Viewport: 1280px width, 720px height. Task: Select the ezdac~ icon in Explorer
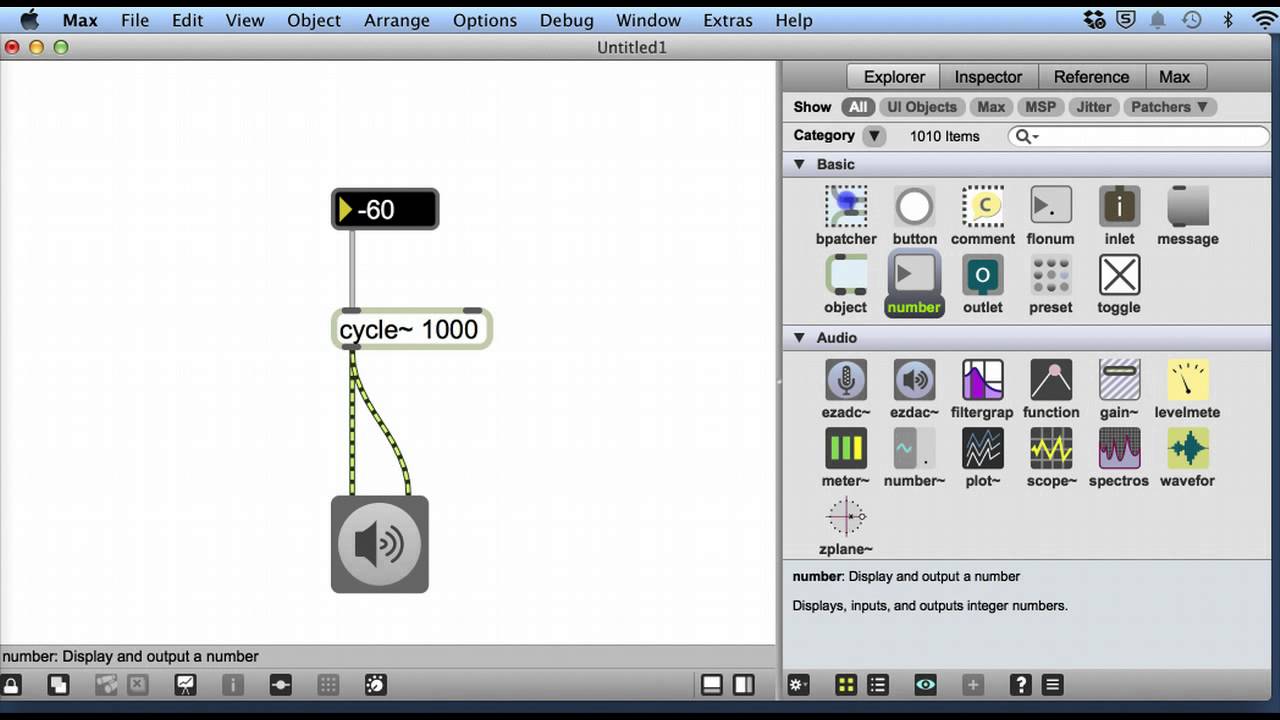pos(914,380)
